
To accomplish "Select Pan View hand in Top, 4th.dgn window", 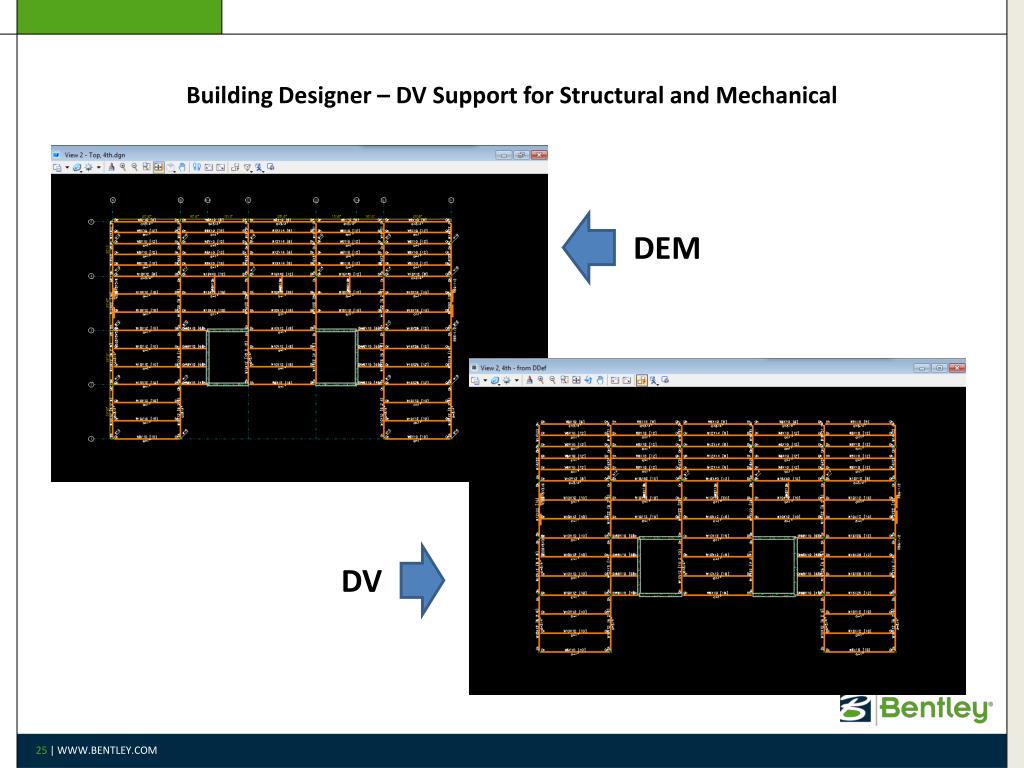I will 182,167.
